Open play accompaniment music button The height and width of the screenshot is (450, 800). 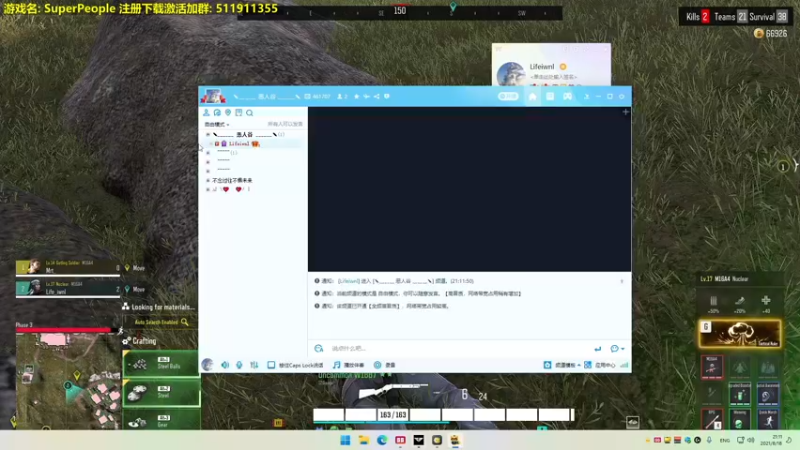click(x=348, y=365)
